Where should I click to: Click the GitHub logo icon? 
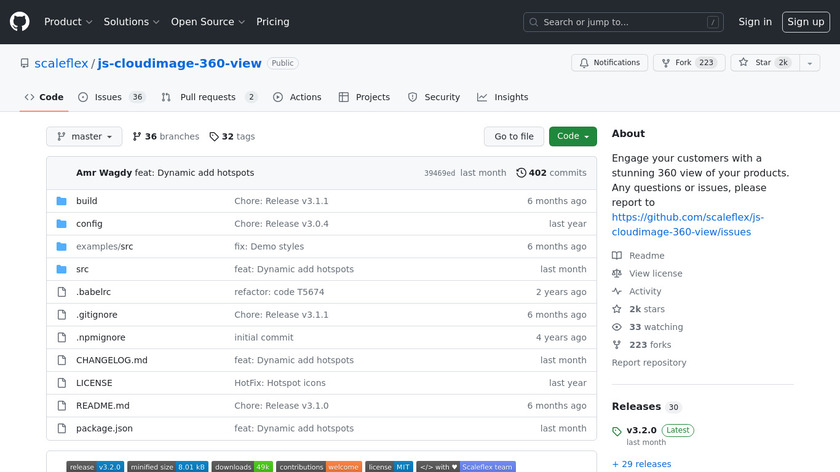tap(20, 22)
